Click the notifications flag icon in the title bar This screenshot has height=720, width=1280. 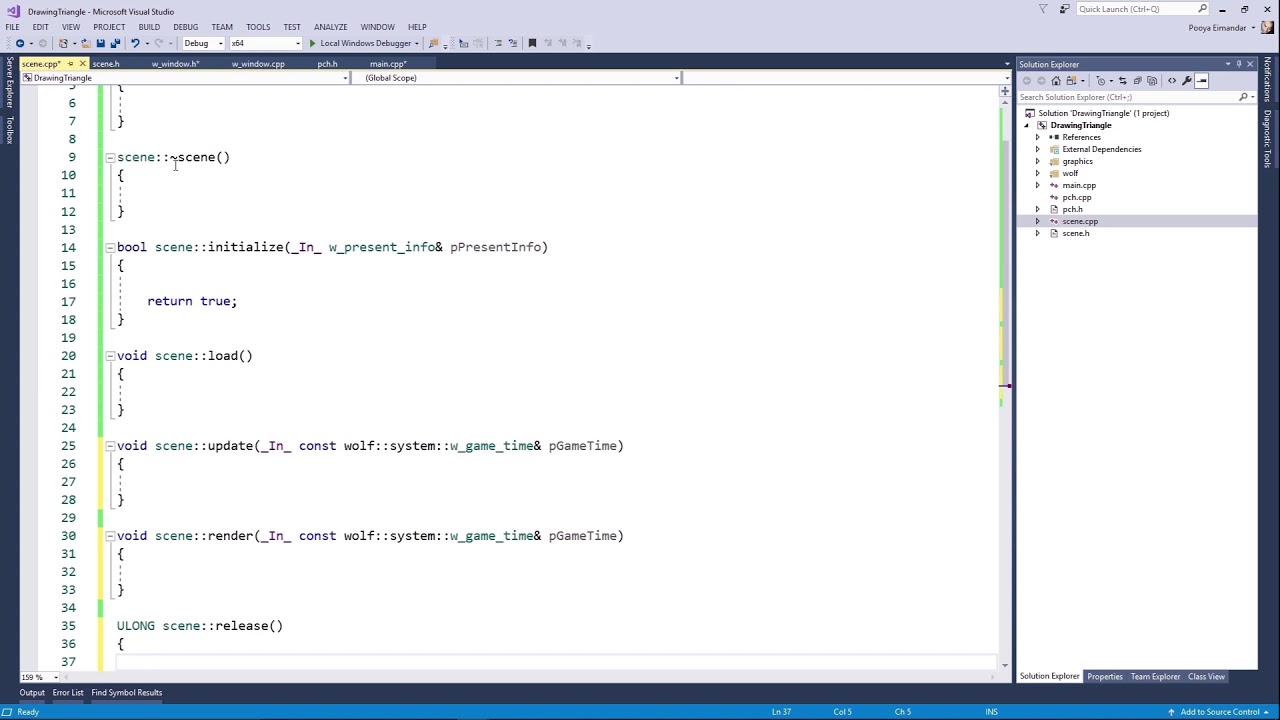(x=1043, y=9)
